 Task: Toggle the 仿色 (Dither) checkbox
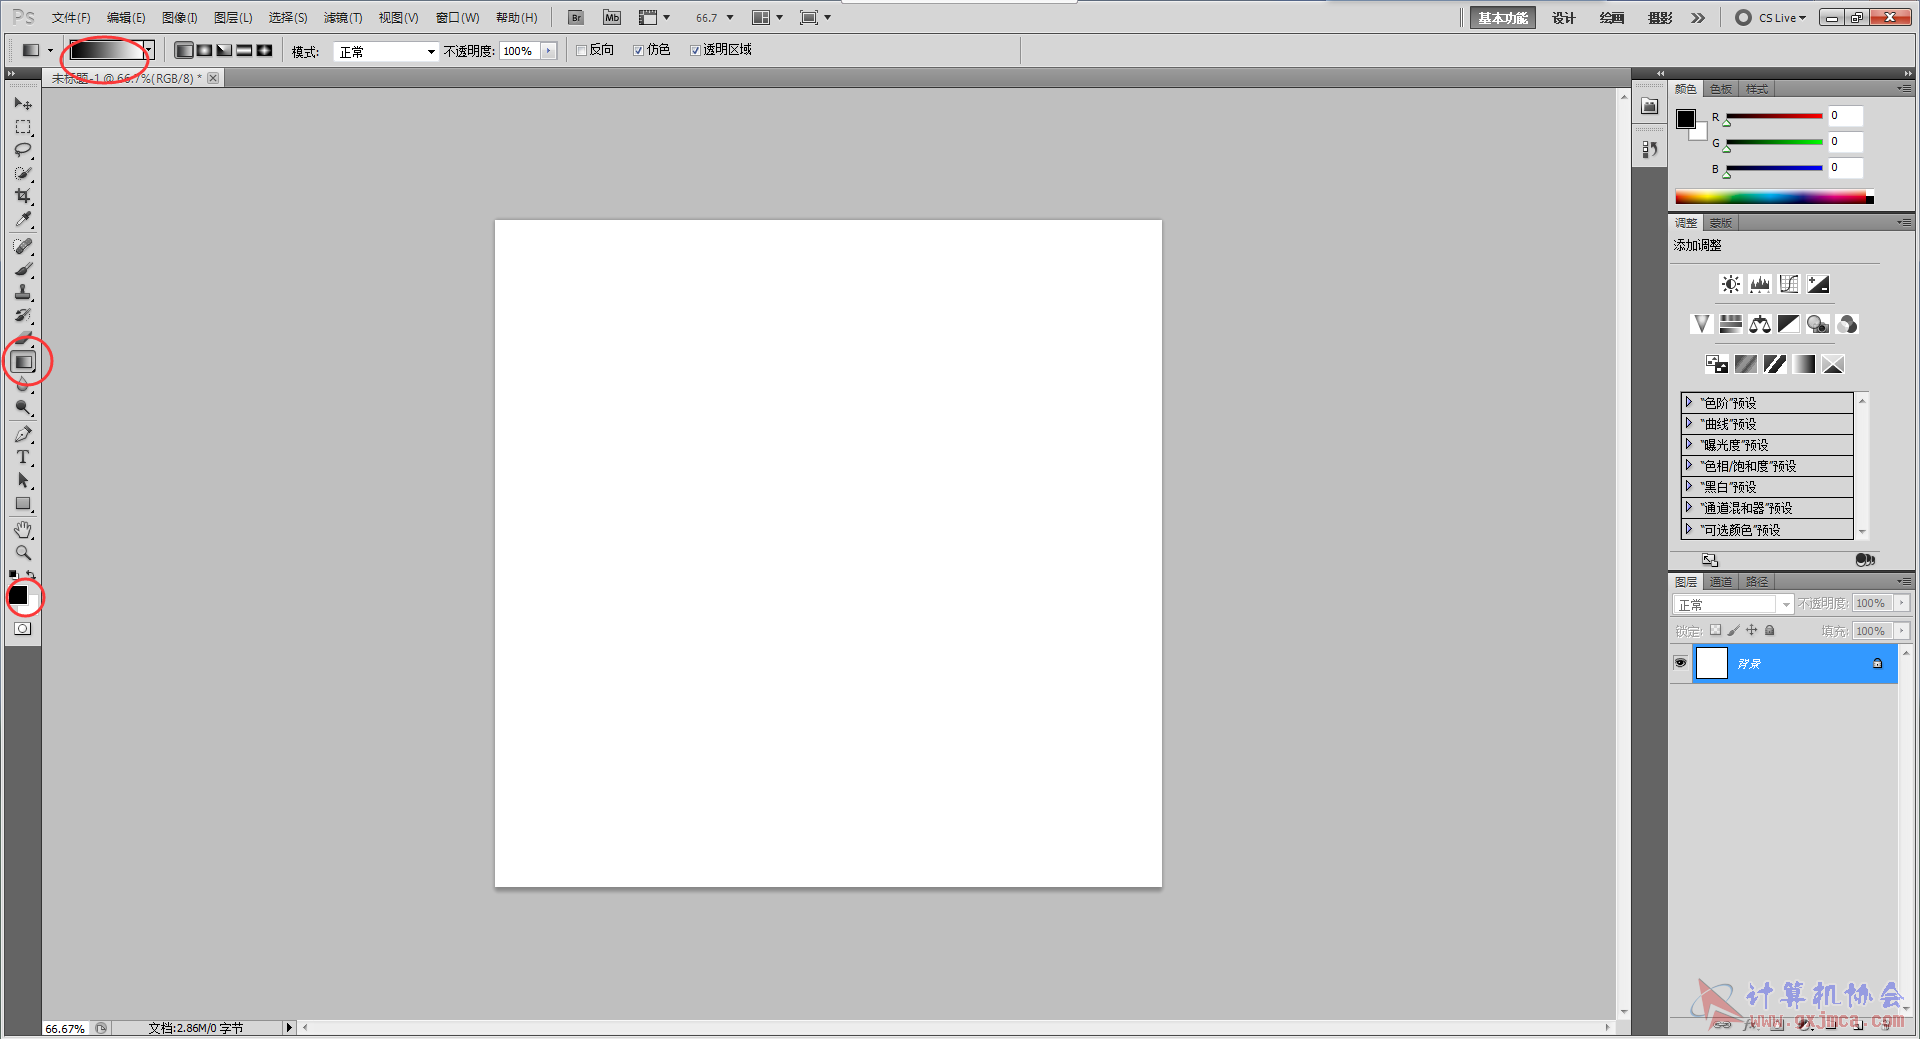tap(638, 50)
